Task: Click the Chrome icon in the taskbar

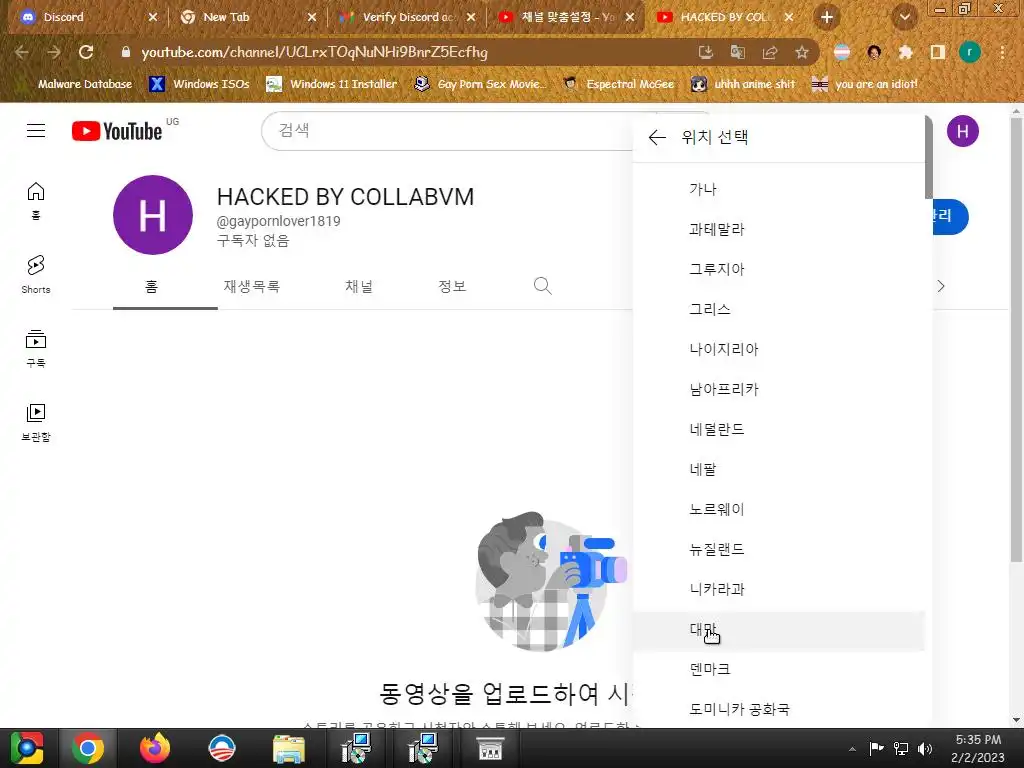Action: [88, 748]
